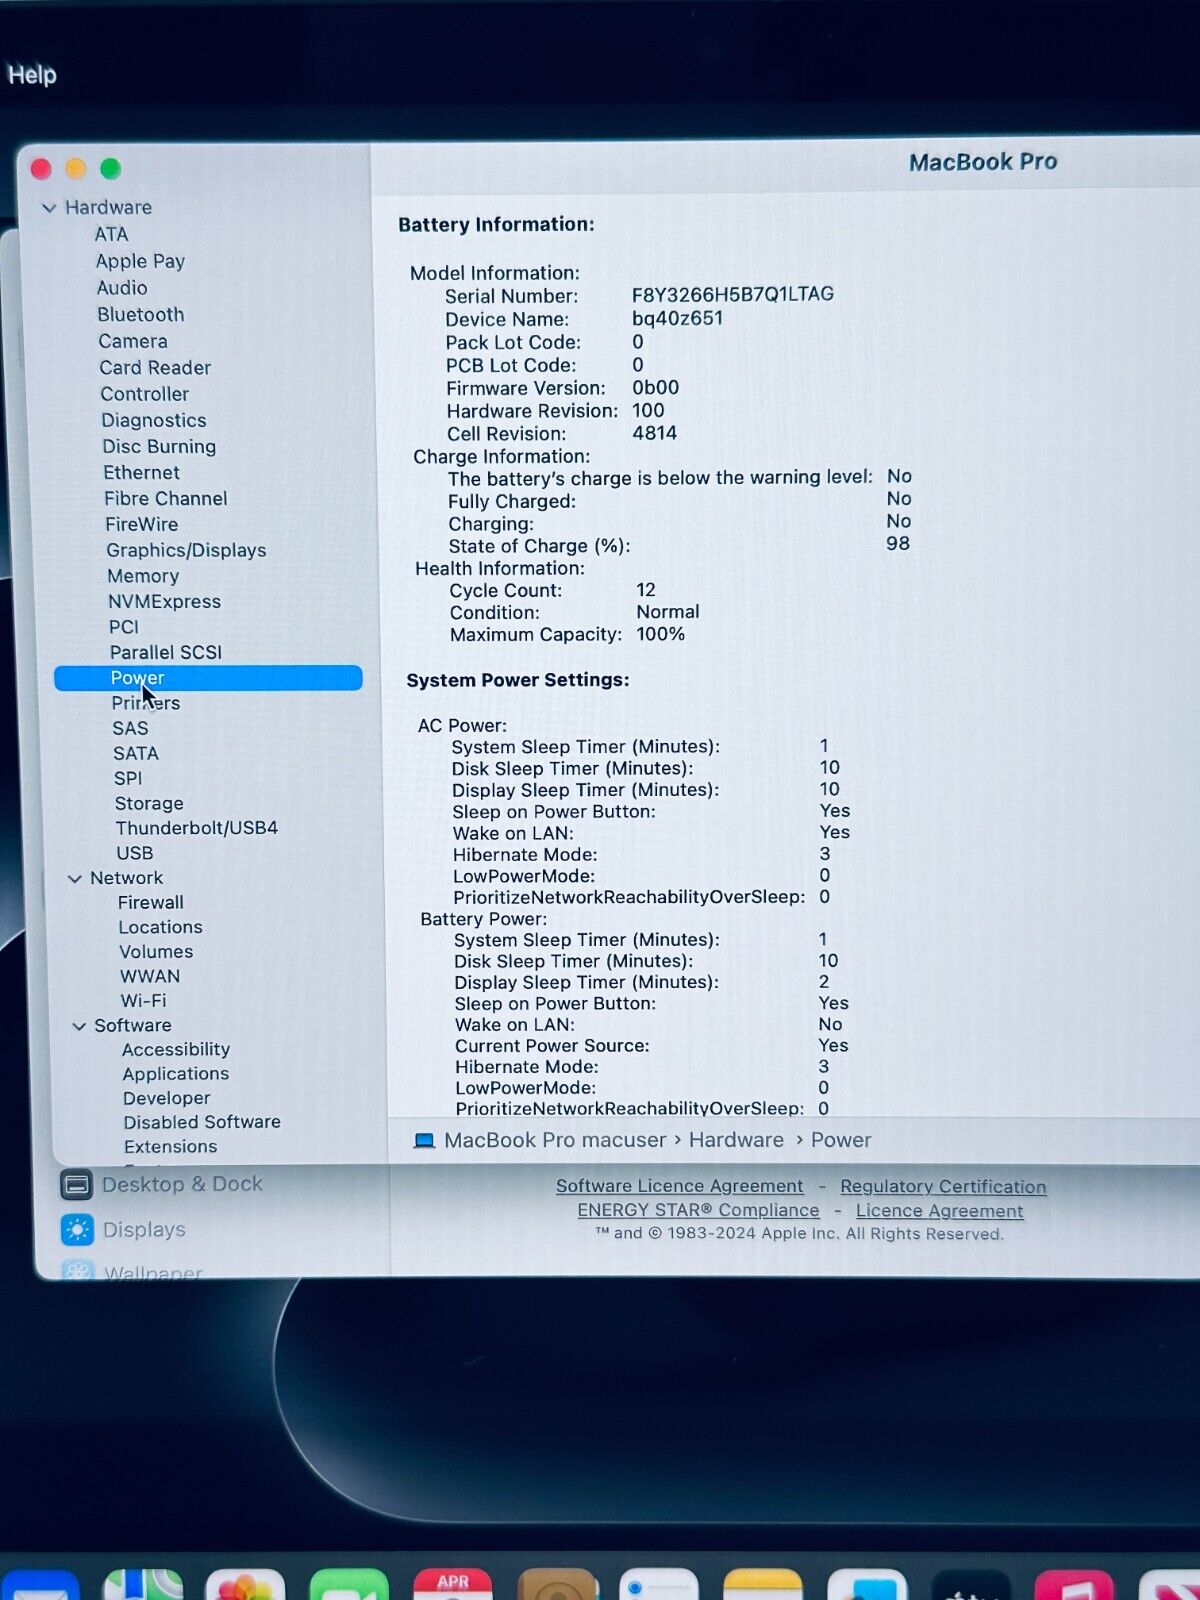Open the Software Licence Agreement link
The width and height of the screenshot is (1200, 1600).
(679, 1186)
